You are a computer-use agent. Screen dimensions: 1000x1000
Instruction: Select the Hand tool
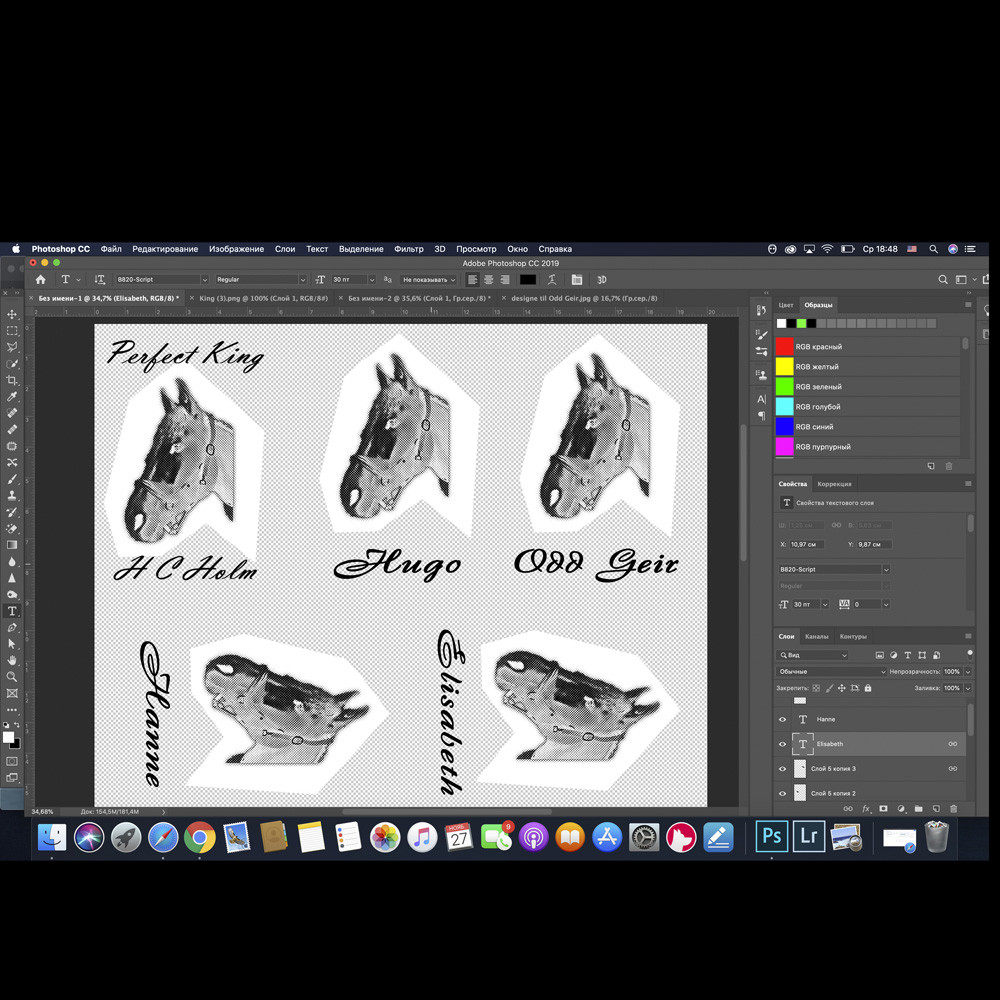12,660
